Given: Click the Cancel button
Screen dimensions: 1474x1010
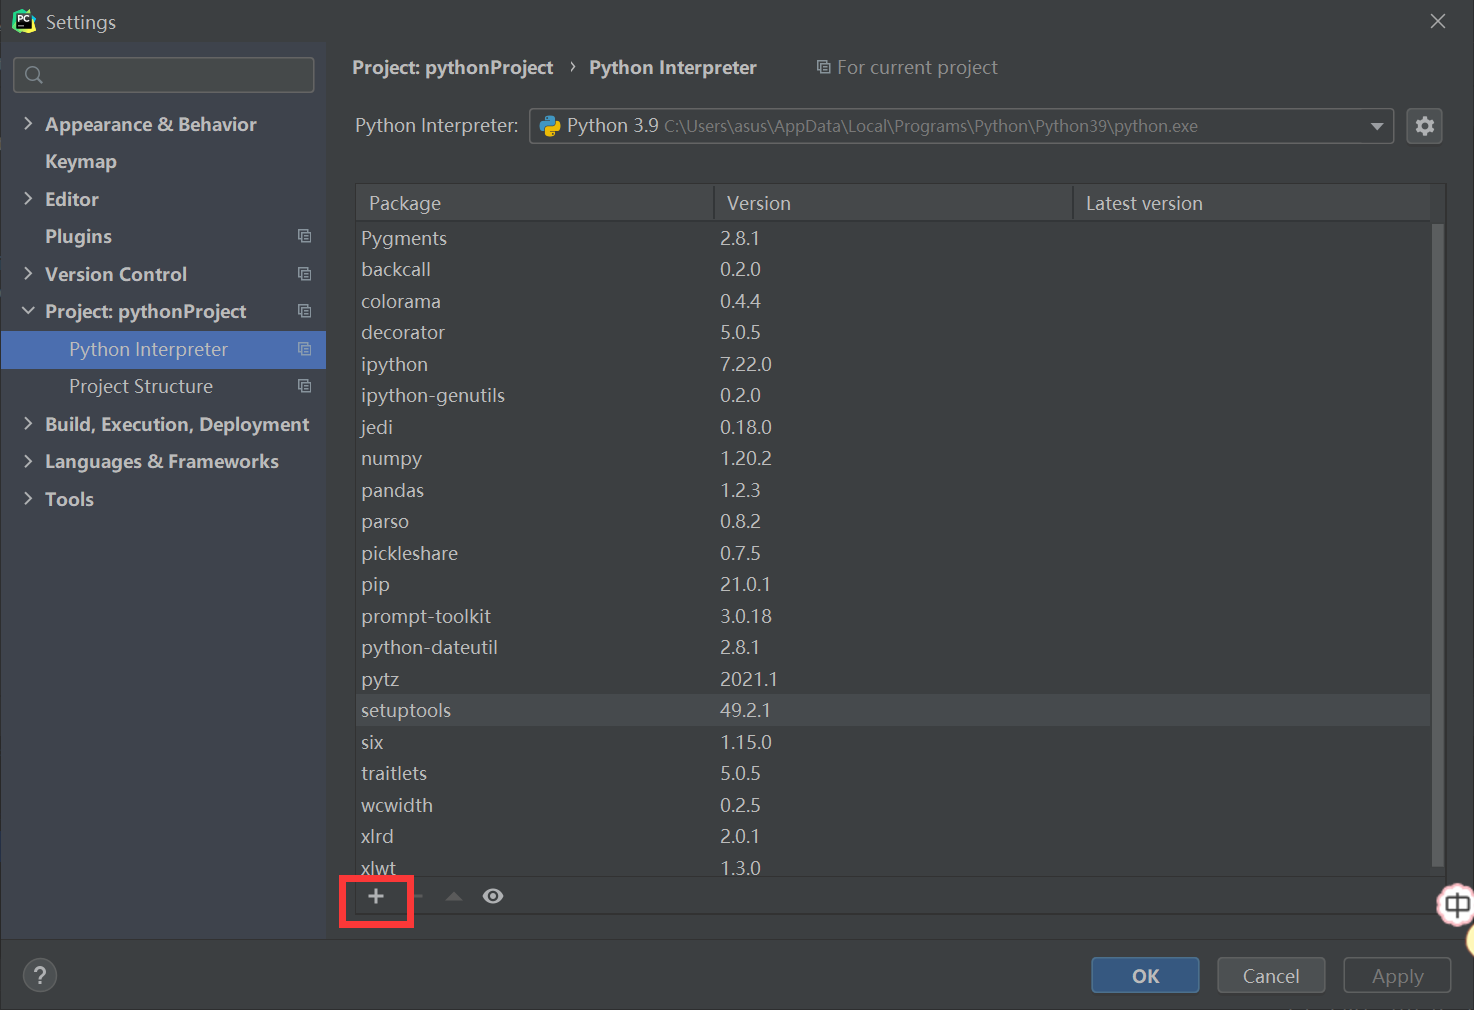Looking at the screenshot, I should point(1271,975).
